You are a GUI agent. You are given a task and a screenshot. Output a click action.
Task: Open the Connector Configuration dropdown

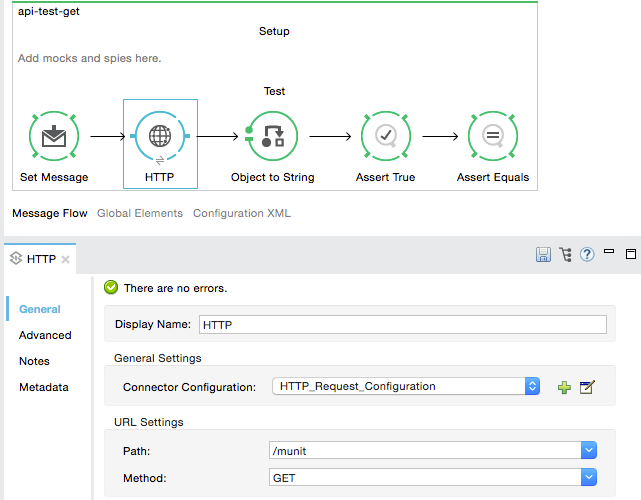[532, 386]
